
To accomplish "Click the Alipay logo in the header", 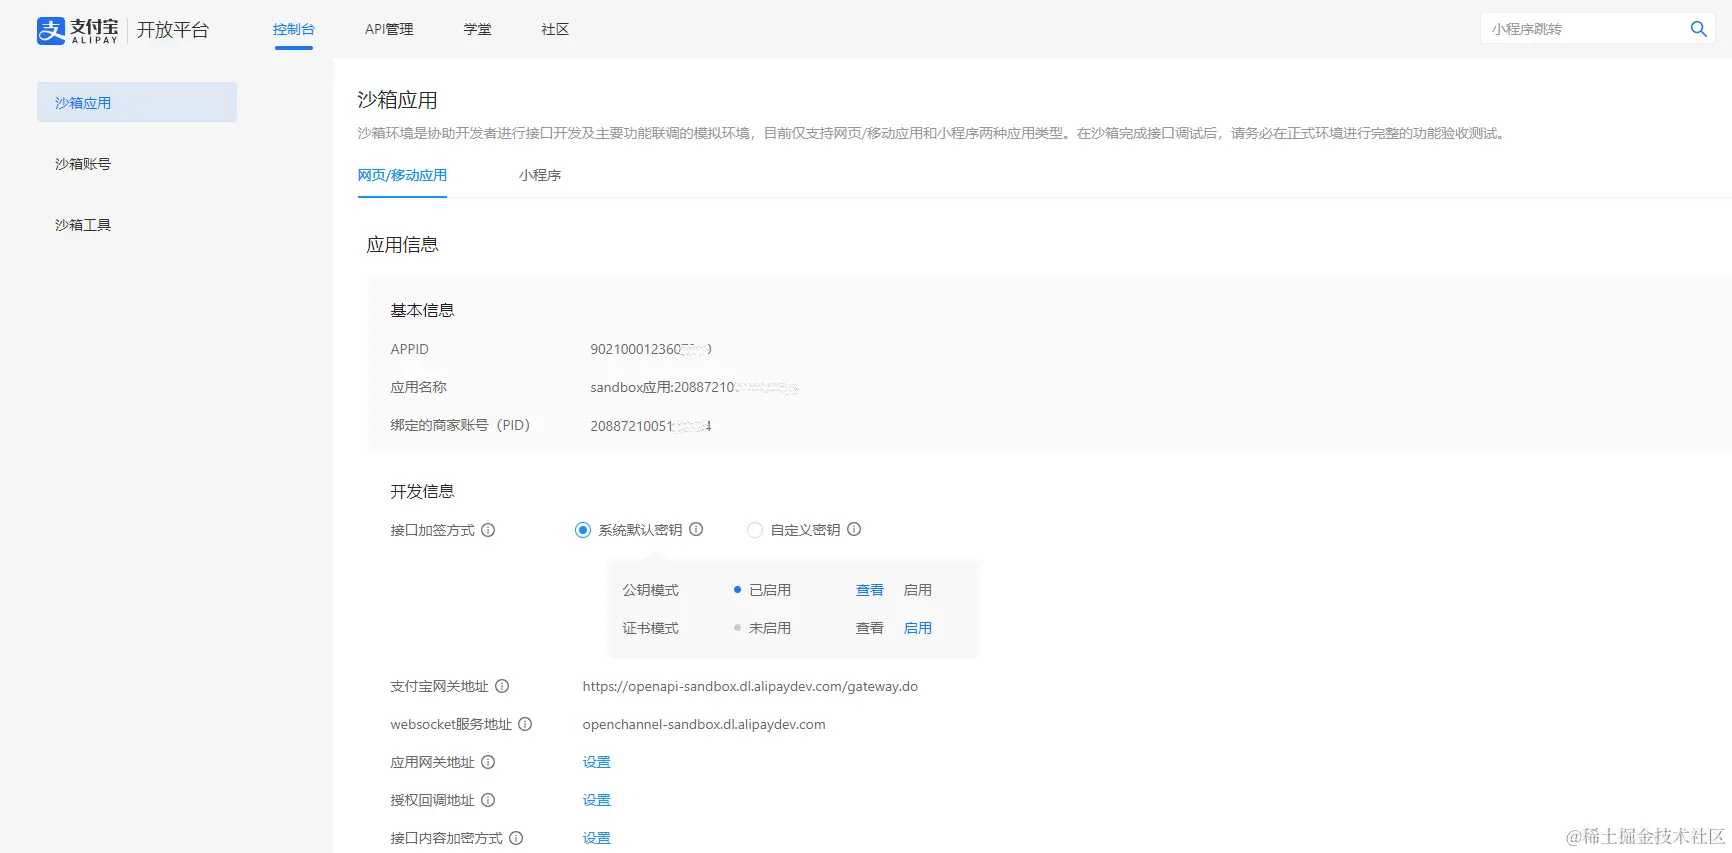I will (77, 30).
